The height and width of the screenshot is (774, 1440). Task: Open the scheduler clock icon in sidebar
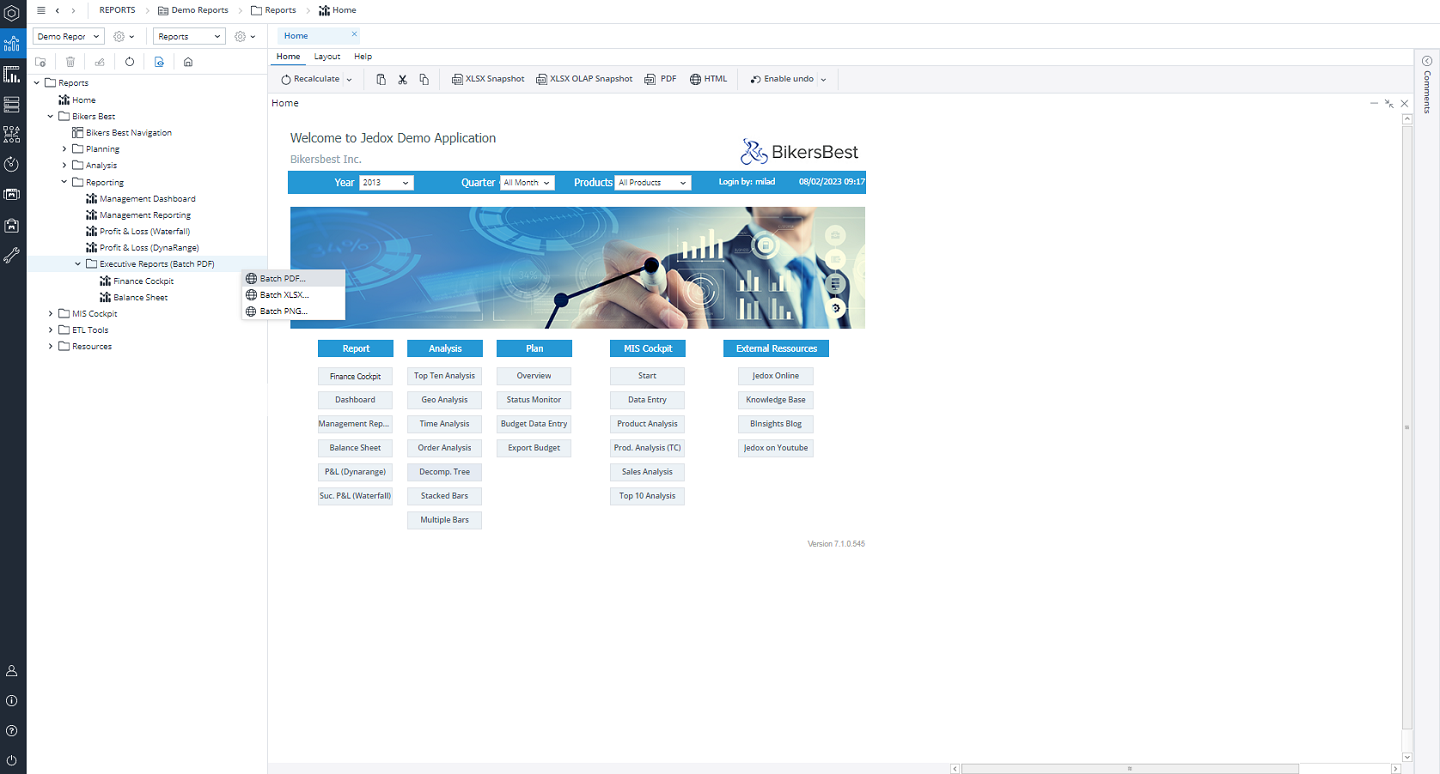[x=12, y=164]
